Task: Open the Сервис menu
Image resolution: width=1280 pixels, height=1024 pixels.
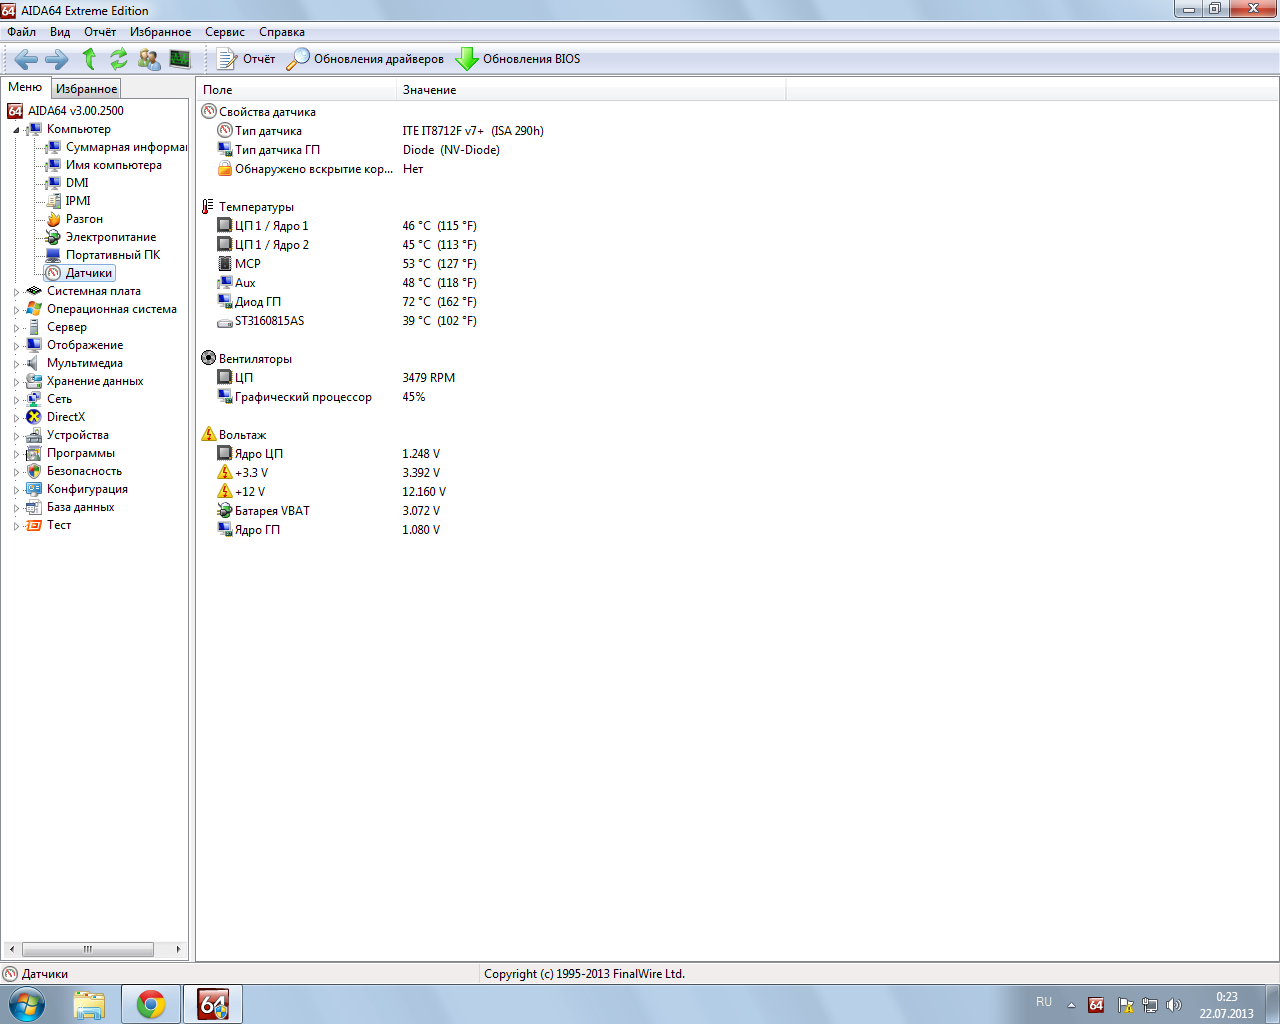Action: click(x=225, y=32)
